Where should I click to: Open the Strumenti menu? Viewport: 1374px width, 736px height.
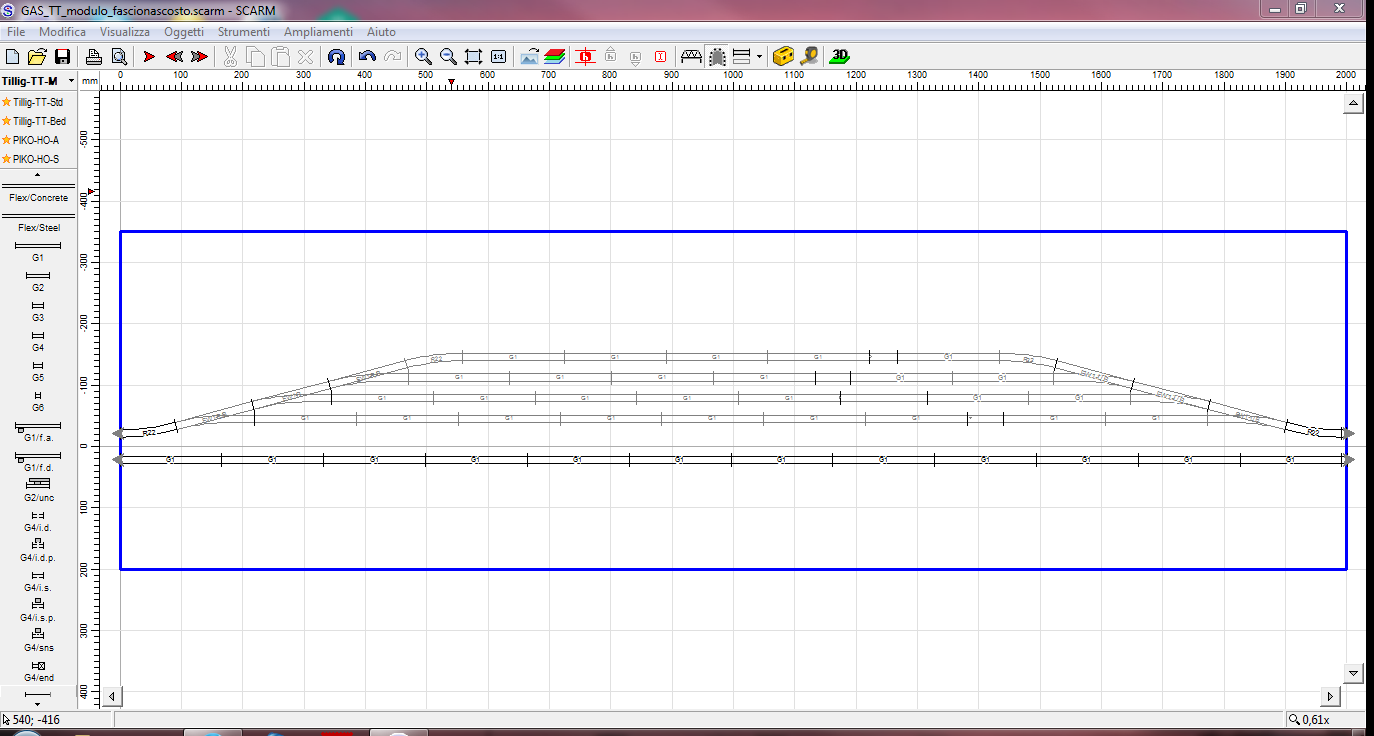(244, 33)
